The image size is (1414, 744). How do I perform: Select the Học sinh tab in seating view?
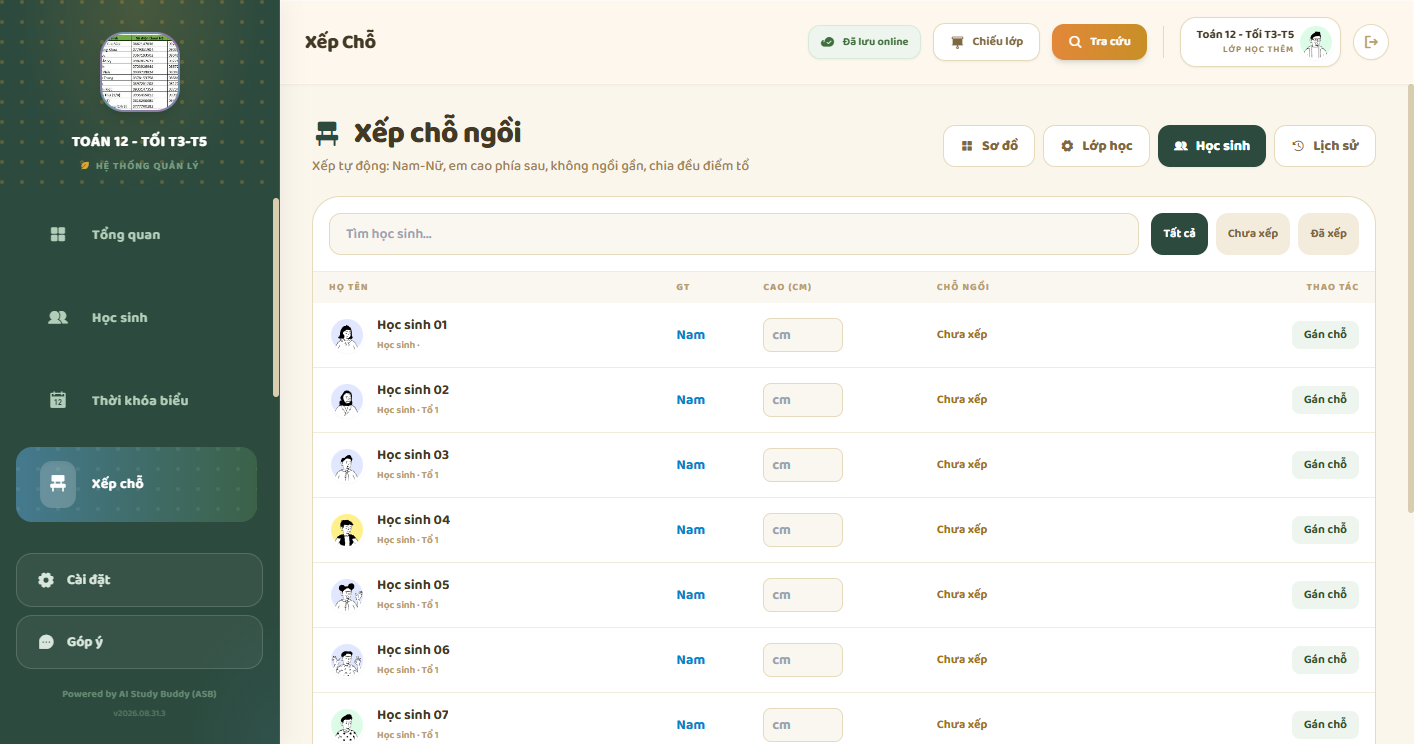point(1212,146)
